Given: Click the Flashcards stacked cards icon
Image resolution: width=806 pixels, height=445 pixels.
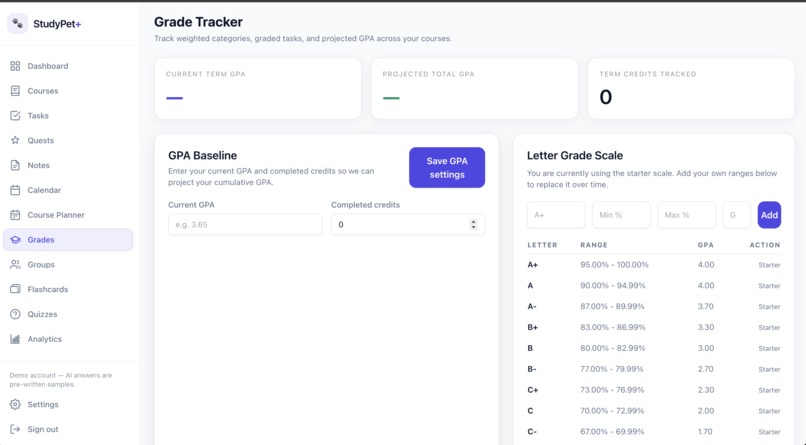Looking at the screenshot, I should point(15,289).
